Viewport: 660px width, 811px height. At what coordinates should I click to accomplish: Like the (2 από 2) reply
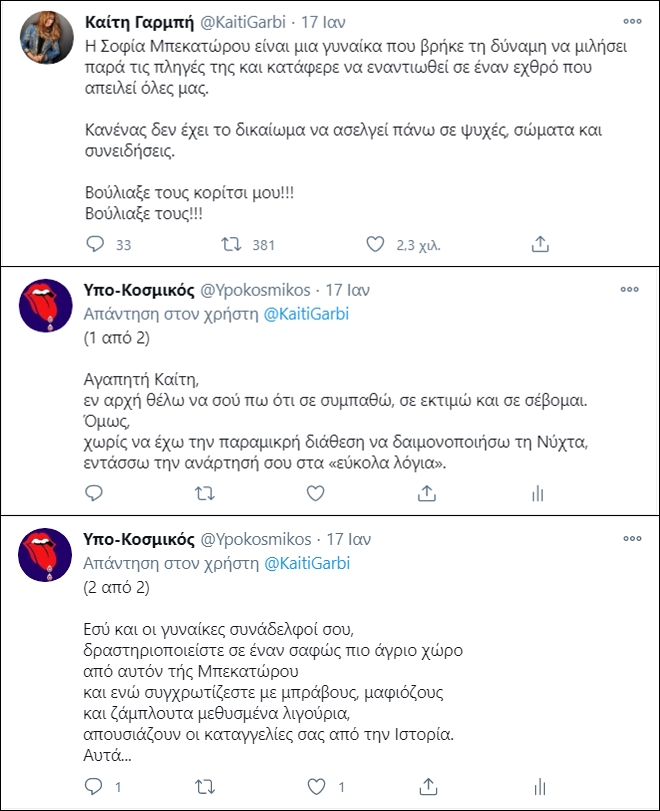[315, 785]
